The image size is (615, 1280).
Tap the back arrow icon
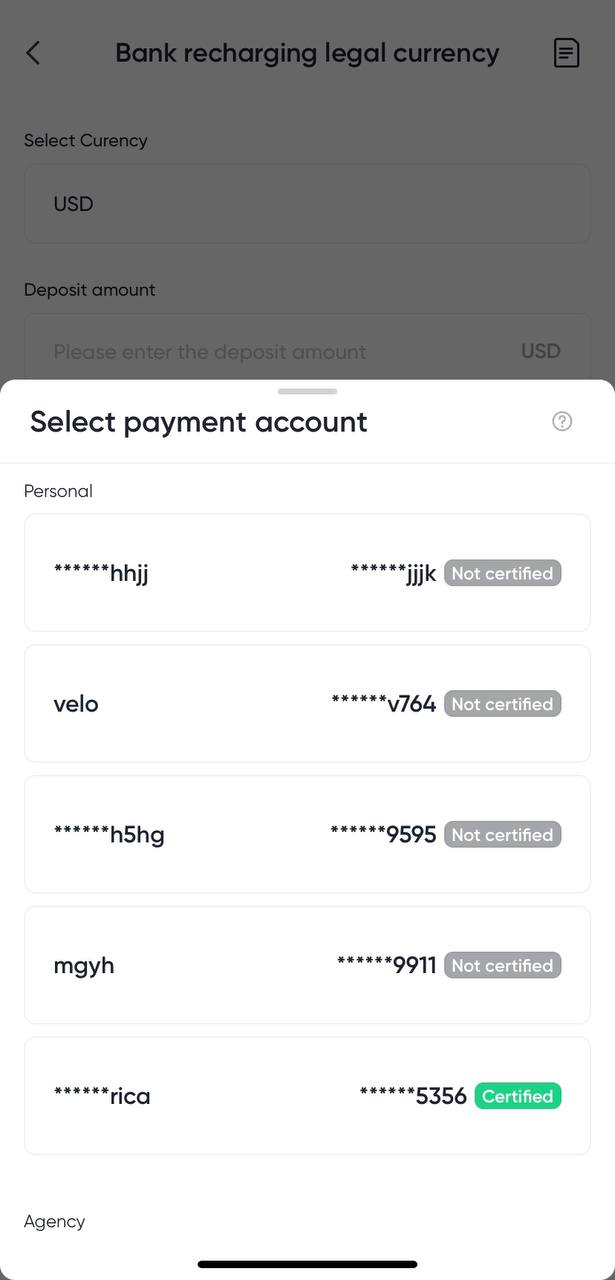point(33,53)
